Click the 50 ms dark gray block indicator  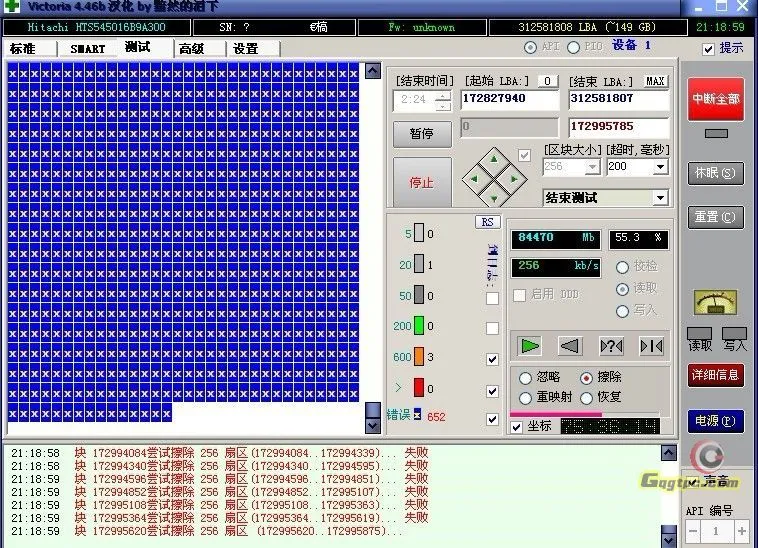419,295
